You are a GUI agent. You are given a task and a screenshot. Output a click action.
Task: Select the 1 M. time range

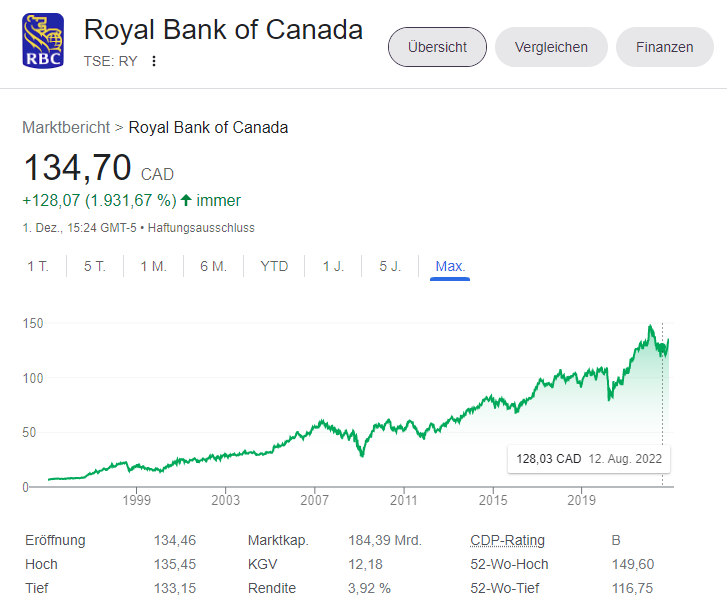[153, 266]
